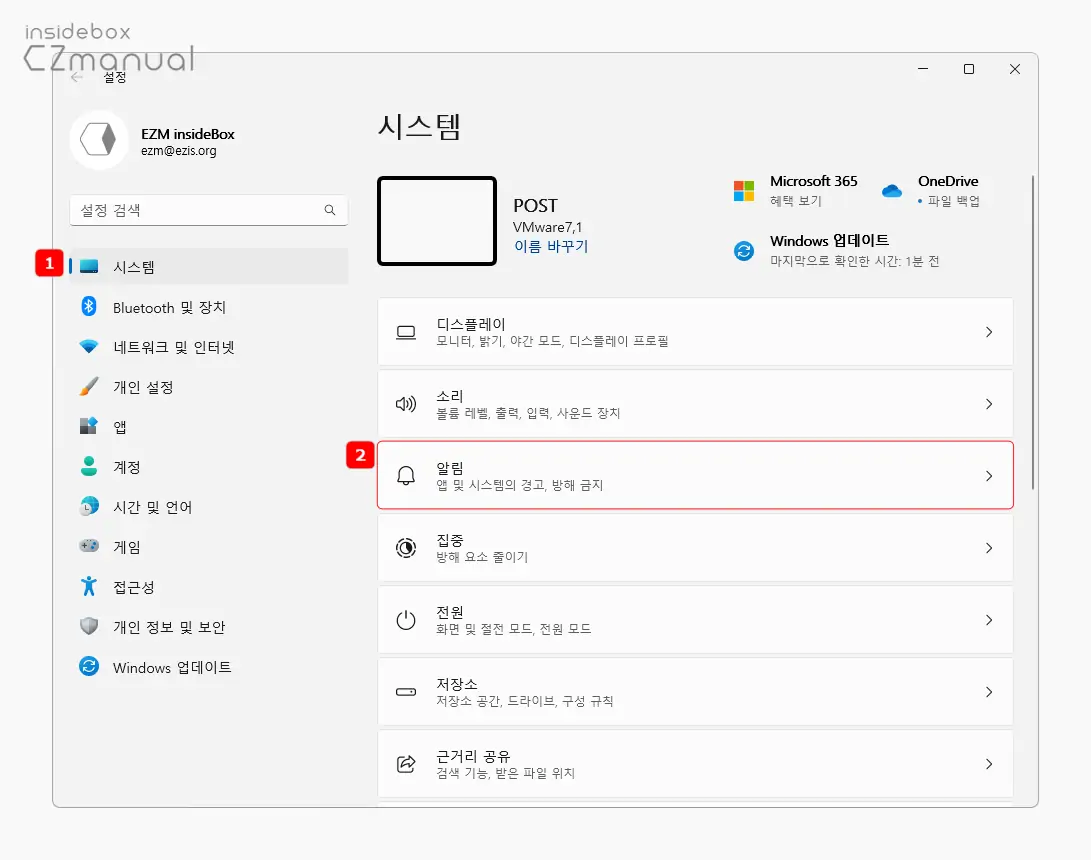Image resolution: width=1091 pixels, height=860 pixels.
Task: Click the bell icon for 알림 notifications
Action: 405,476
